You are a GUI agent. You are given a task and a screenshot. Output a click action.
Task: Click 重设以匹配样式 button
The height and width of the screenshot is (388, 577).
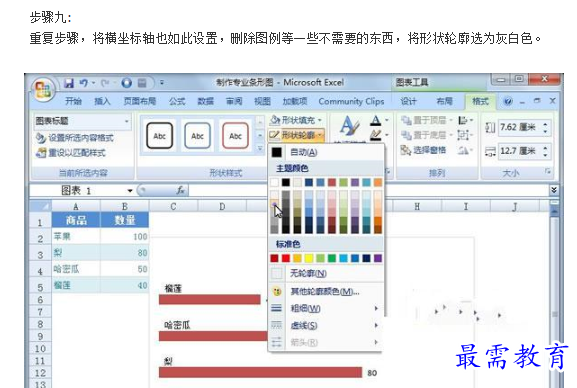tap(71, 153)
